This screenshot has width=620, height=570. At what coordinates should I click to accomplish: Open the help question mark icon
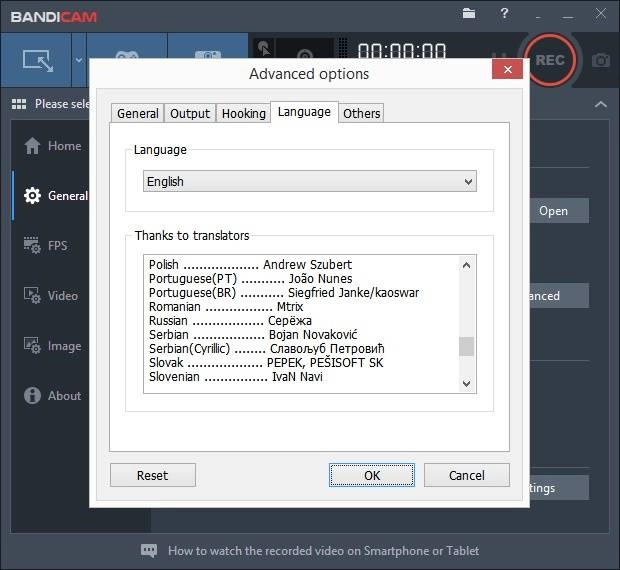(x=504, y=13)
